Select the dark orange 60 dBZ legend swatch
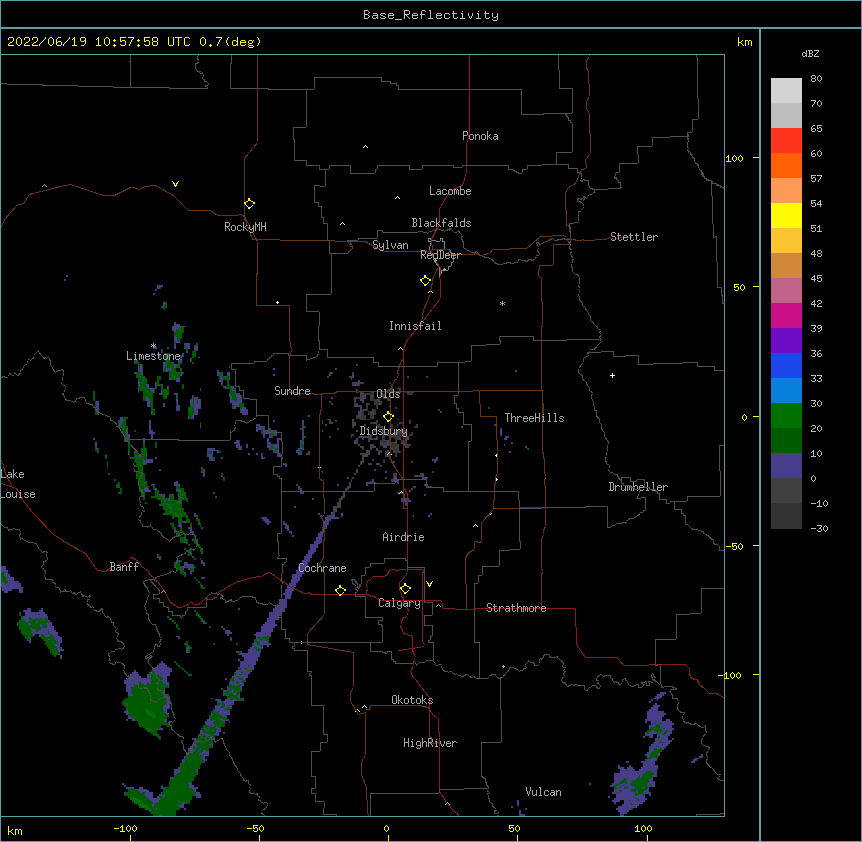The image size is (862, 842). tap(786, 165)
